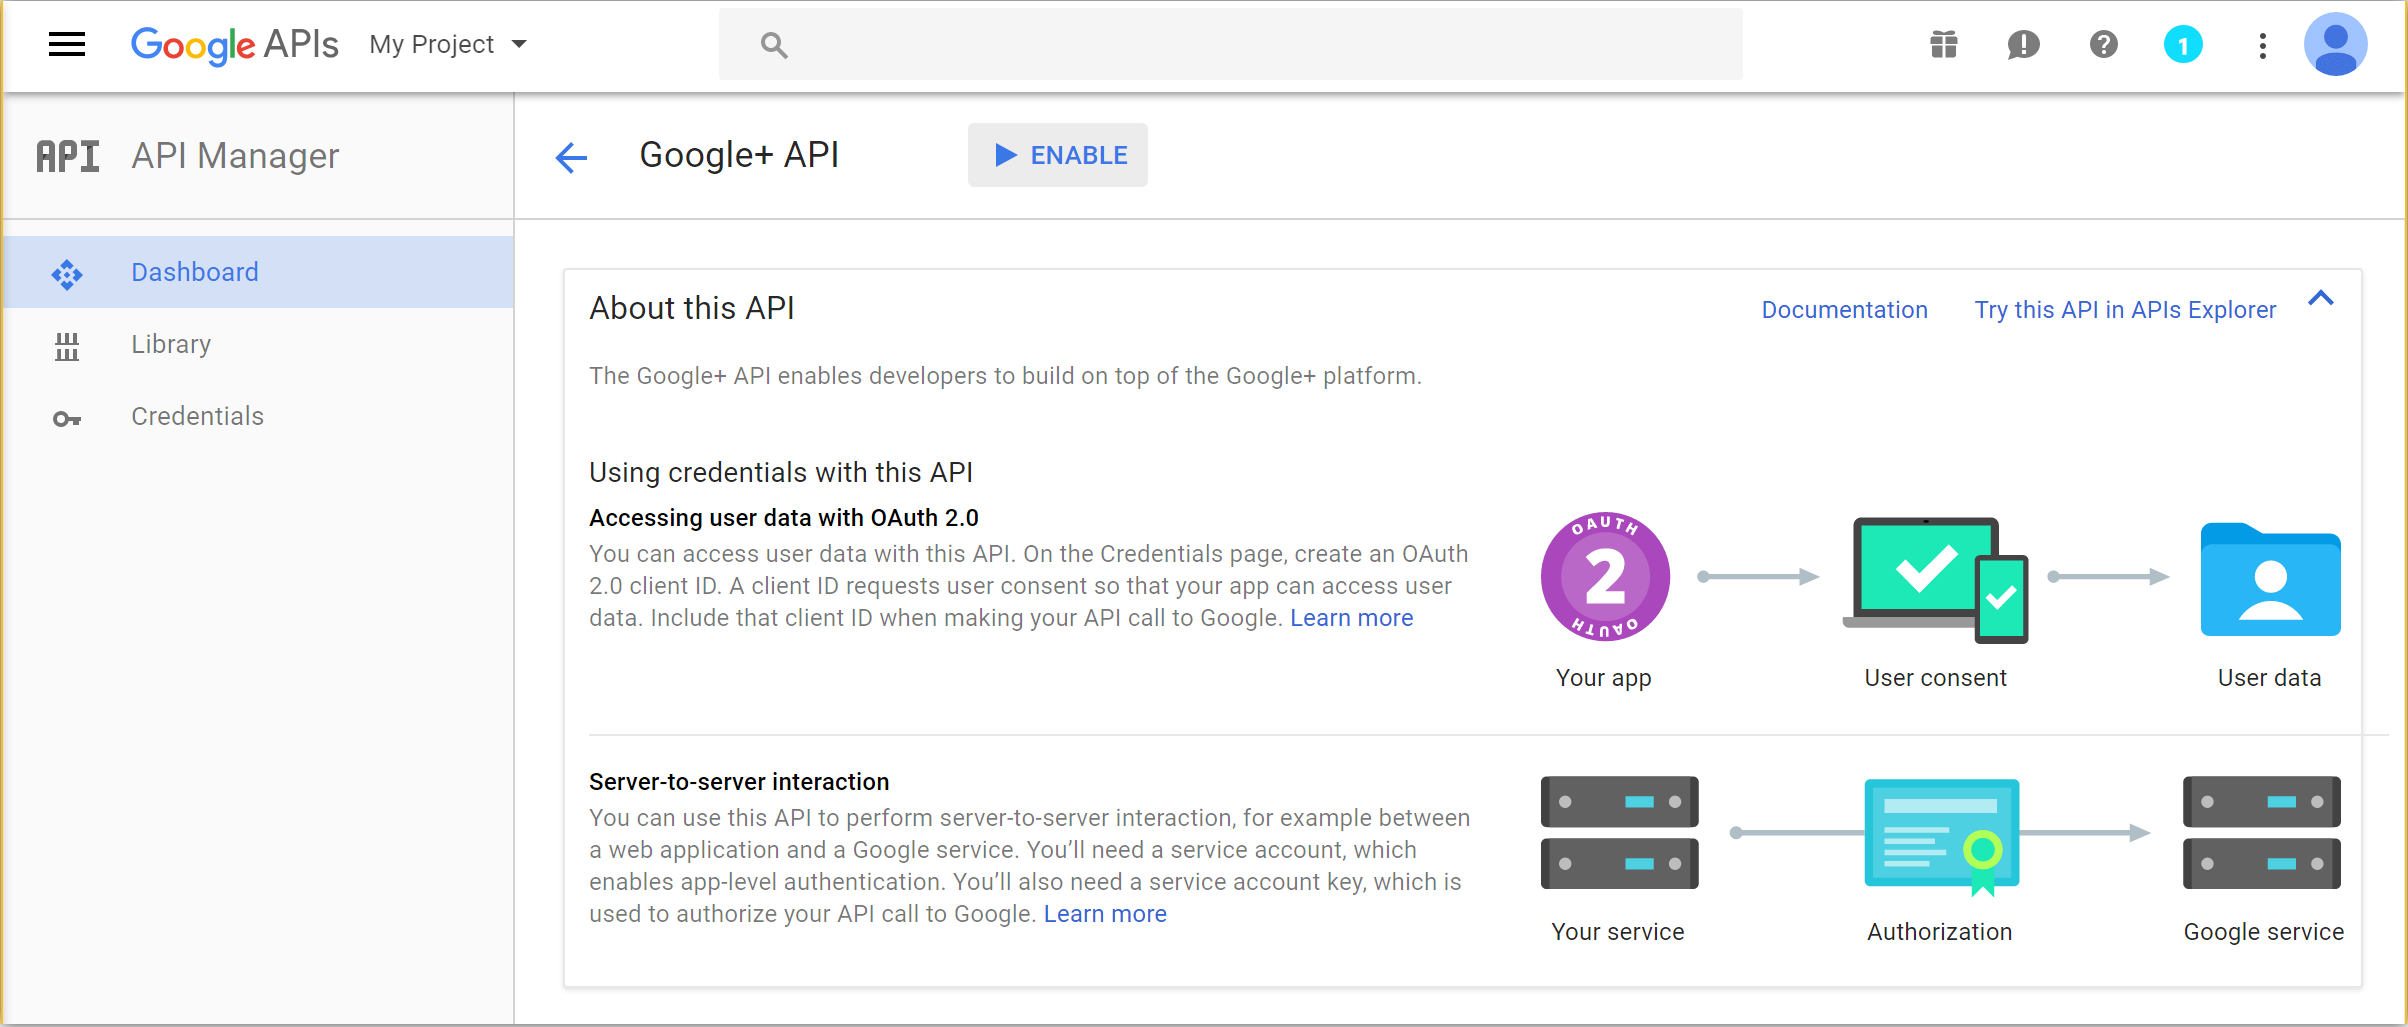The height and width of the screenshot is (1027, 2408).
Task: Open notifications badge showing 1
Action: click(x=2183, y=45)
